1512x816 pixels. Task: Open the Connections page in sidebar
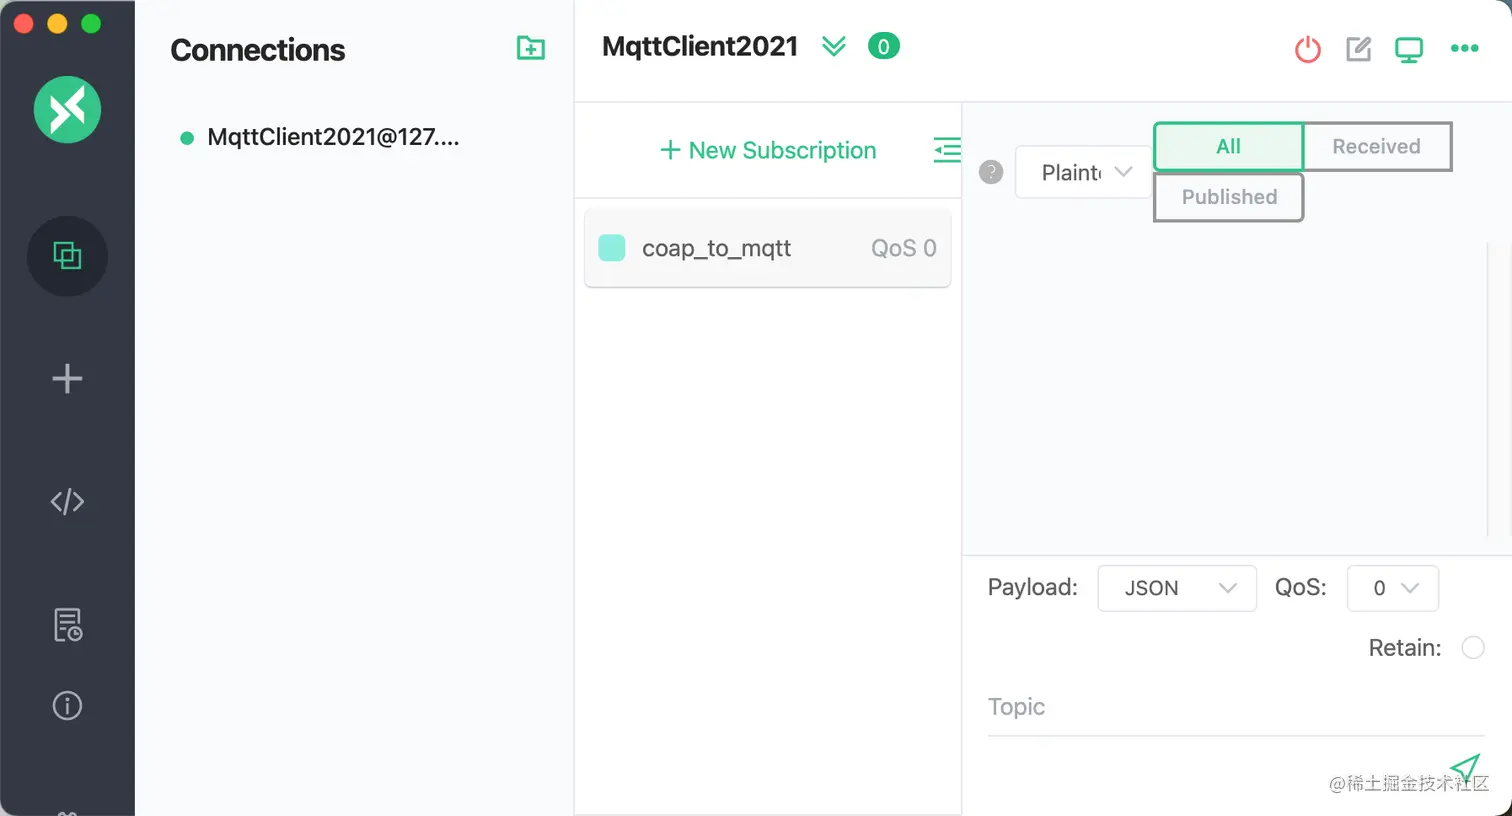point(67,256)
